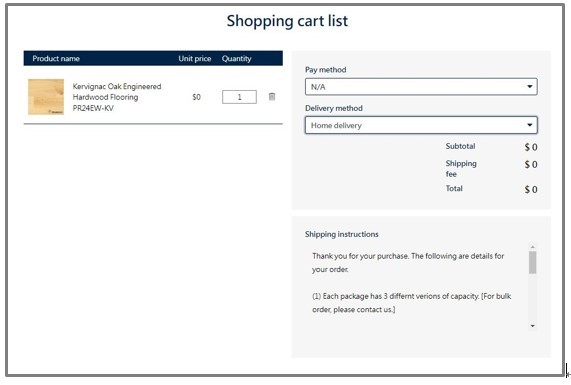Click the Product name column header

[56, 59]
